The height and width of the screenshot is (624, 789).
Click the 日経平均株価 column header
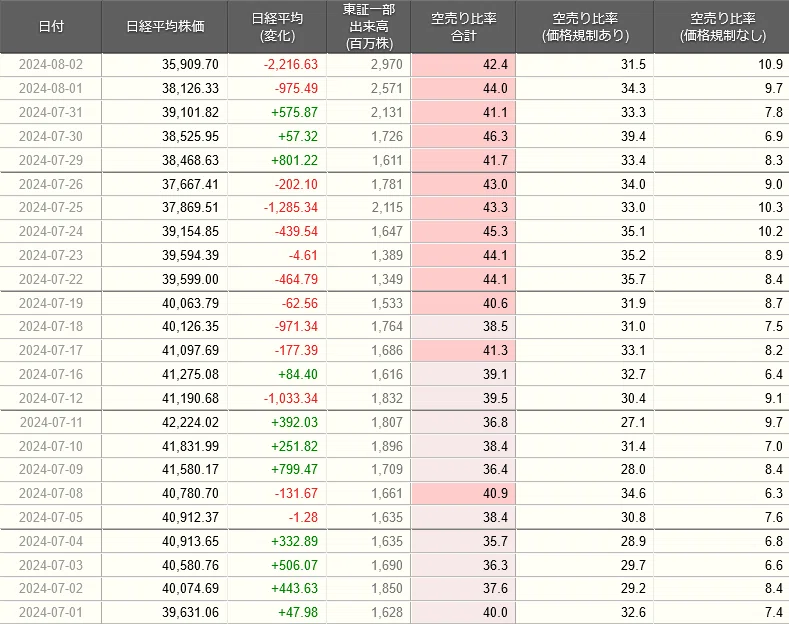(x=165, y=26)
